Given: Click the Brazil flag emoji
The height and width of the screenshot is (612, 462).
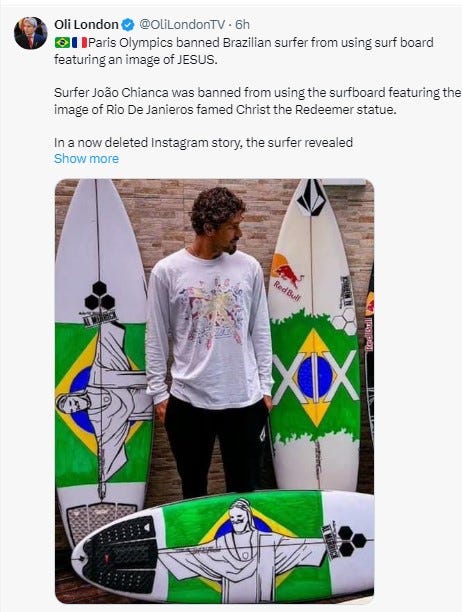Looking at the screenshot, I should tap(62, 42).
